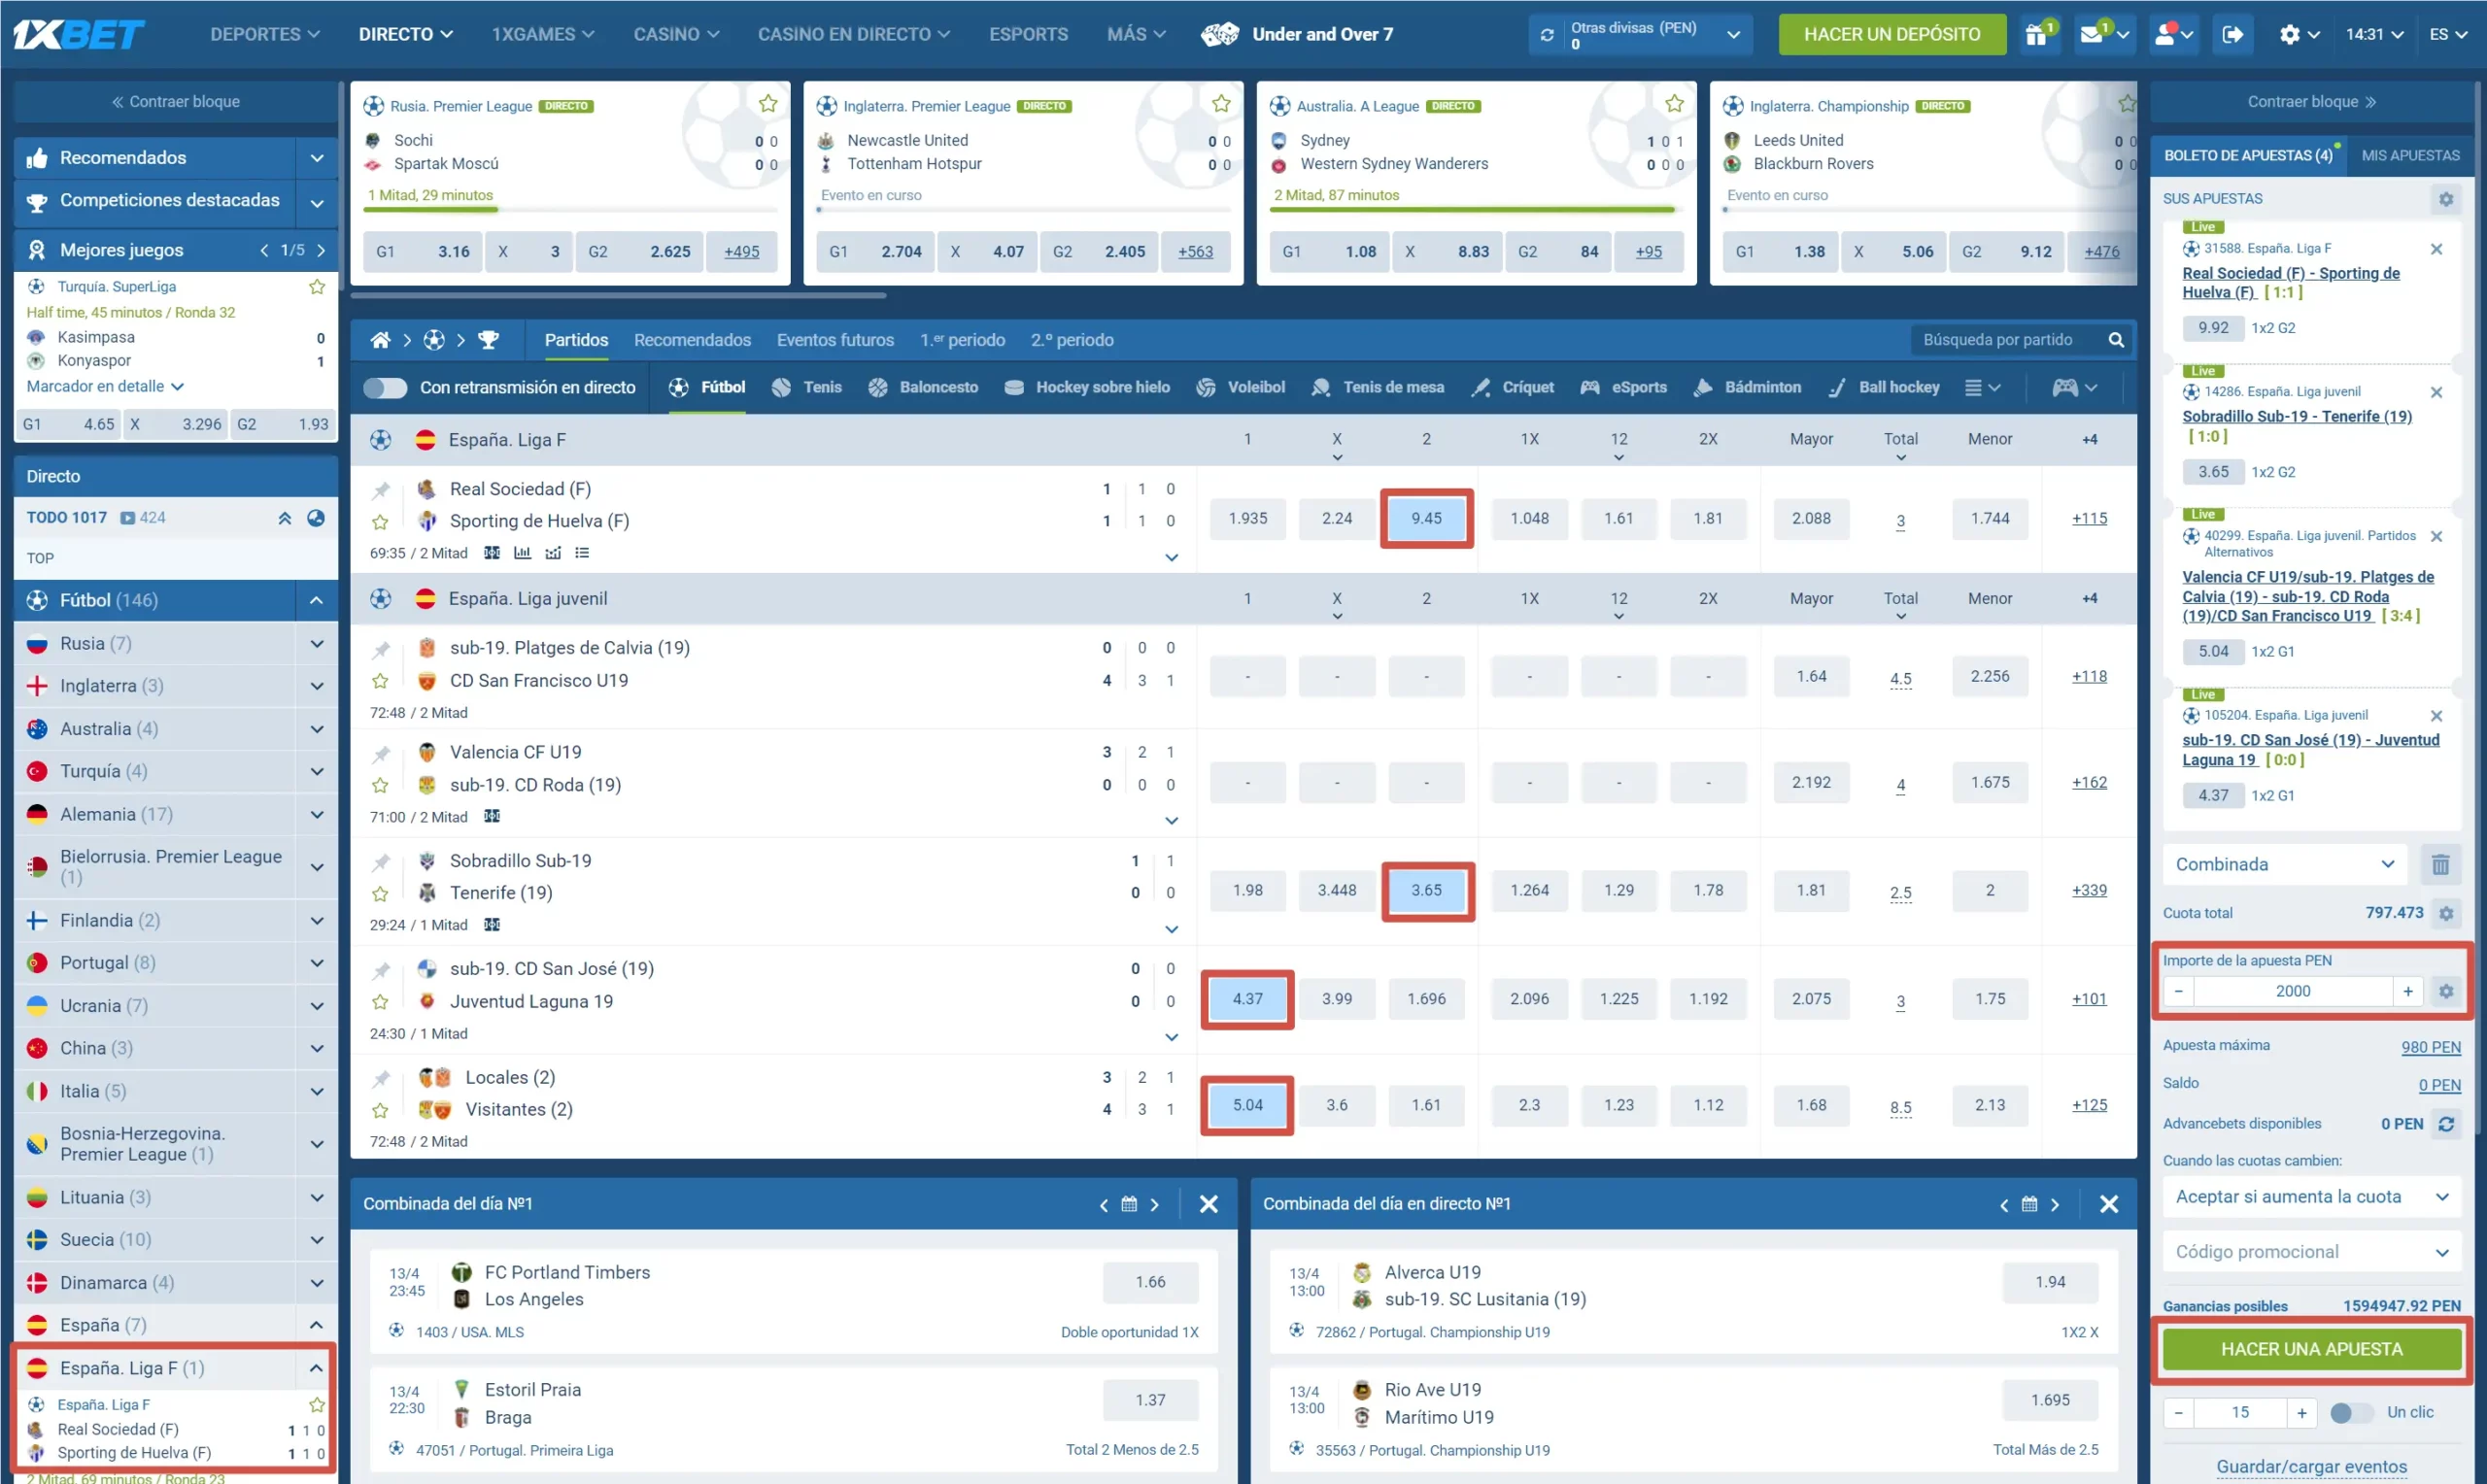Image resolution: width=2487 pixels, height=1484 pixels.
Task: Open gear icon next to stake amount field
Action: point(2446,991)
